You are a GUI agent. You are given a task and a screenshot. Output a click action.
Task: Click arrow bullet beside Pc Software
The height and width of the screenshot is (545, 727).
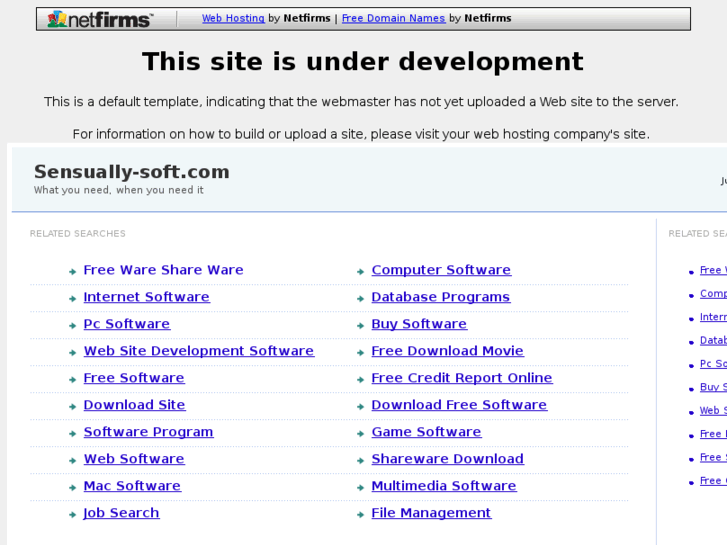72,326
